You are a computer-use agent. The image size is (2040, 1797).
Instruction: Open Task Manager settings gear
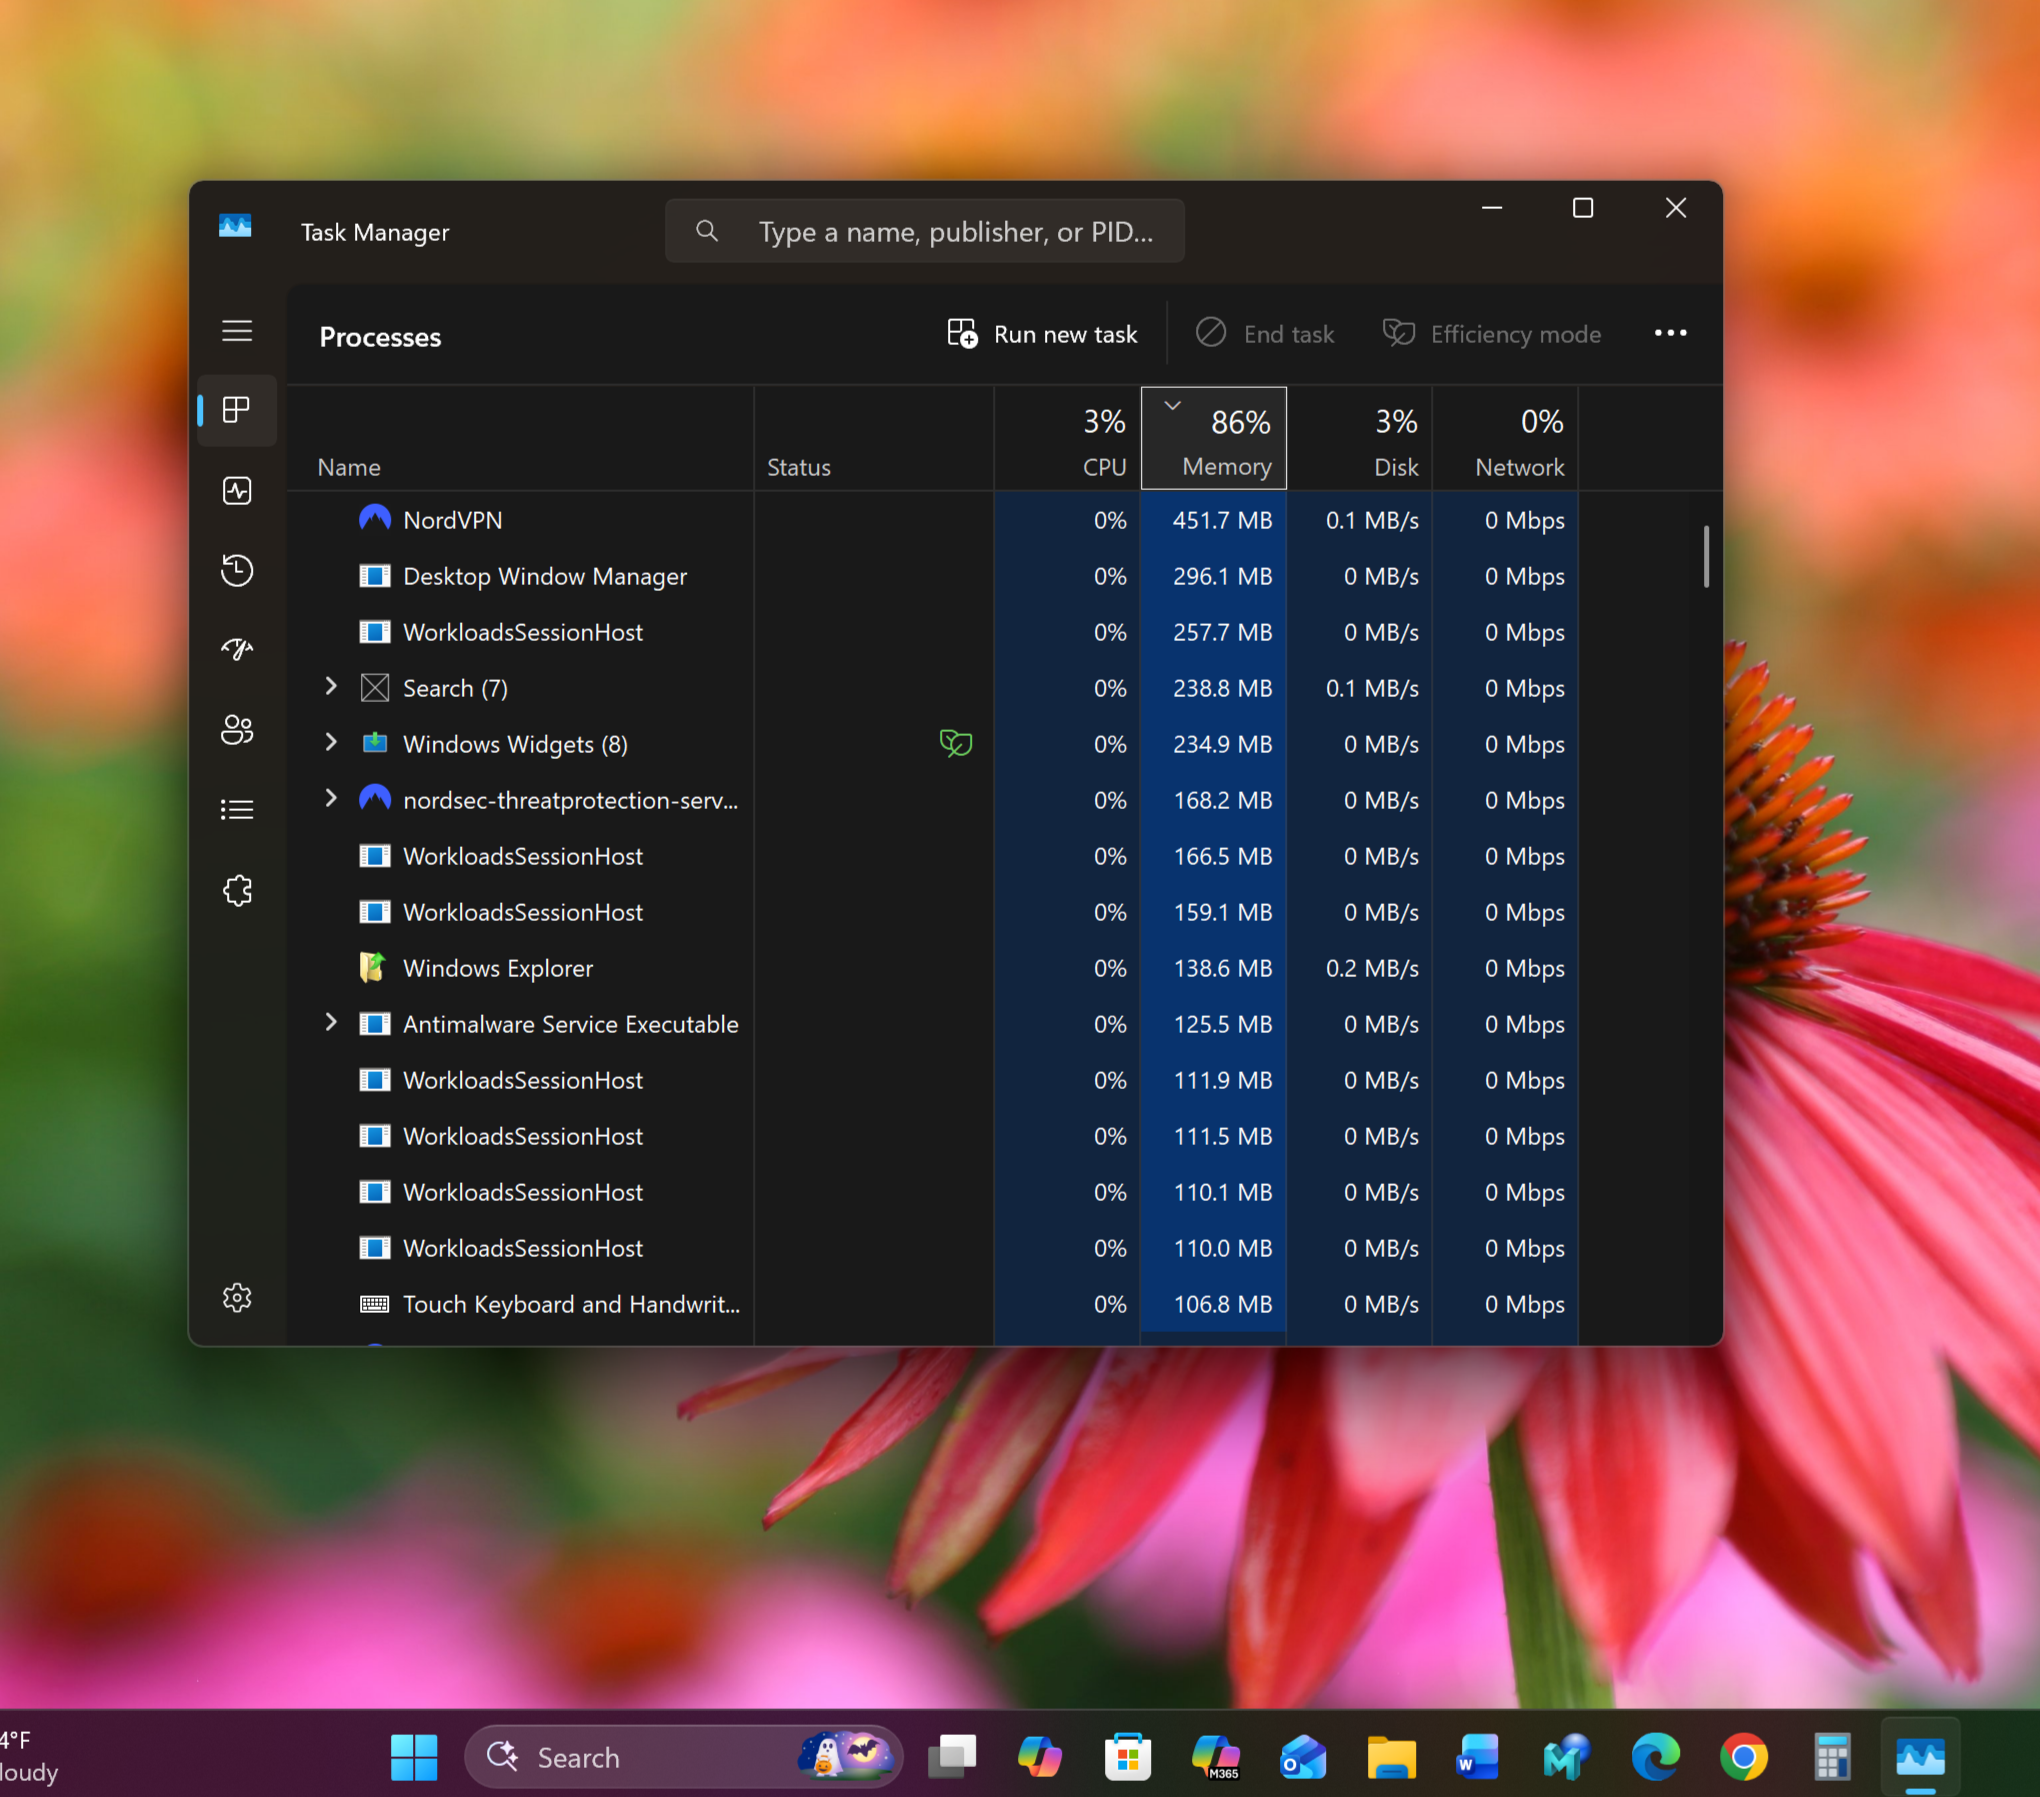pyautogui.click(x=237, y=1297)
